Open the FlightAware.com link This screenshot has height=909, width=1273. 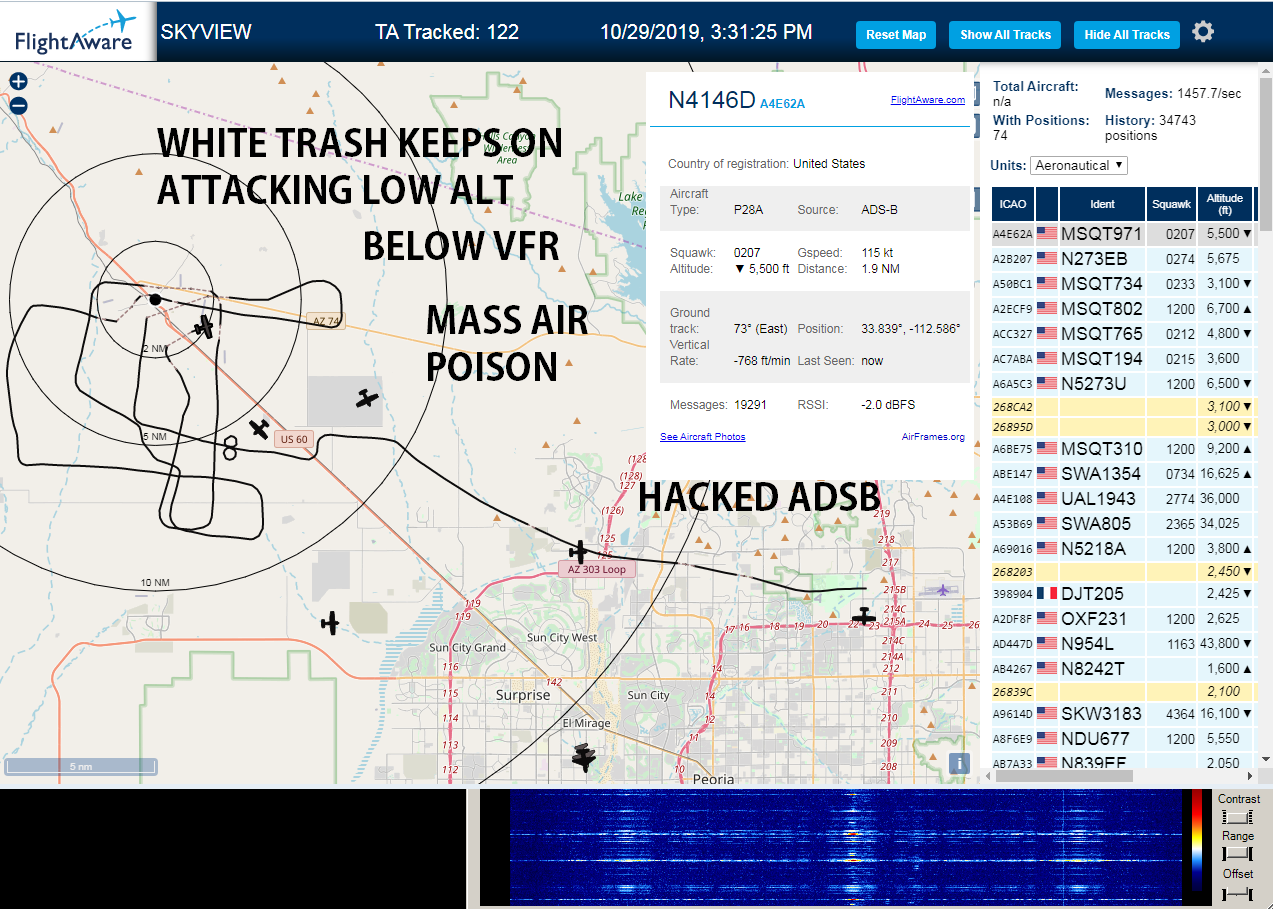click(927, 99)
